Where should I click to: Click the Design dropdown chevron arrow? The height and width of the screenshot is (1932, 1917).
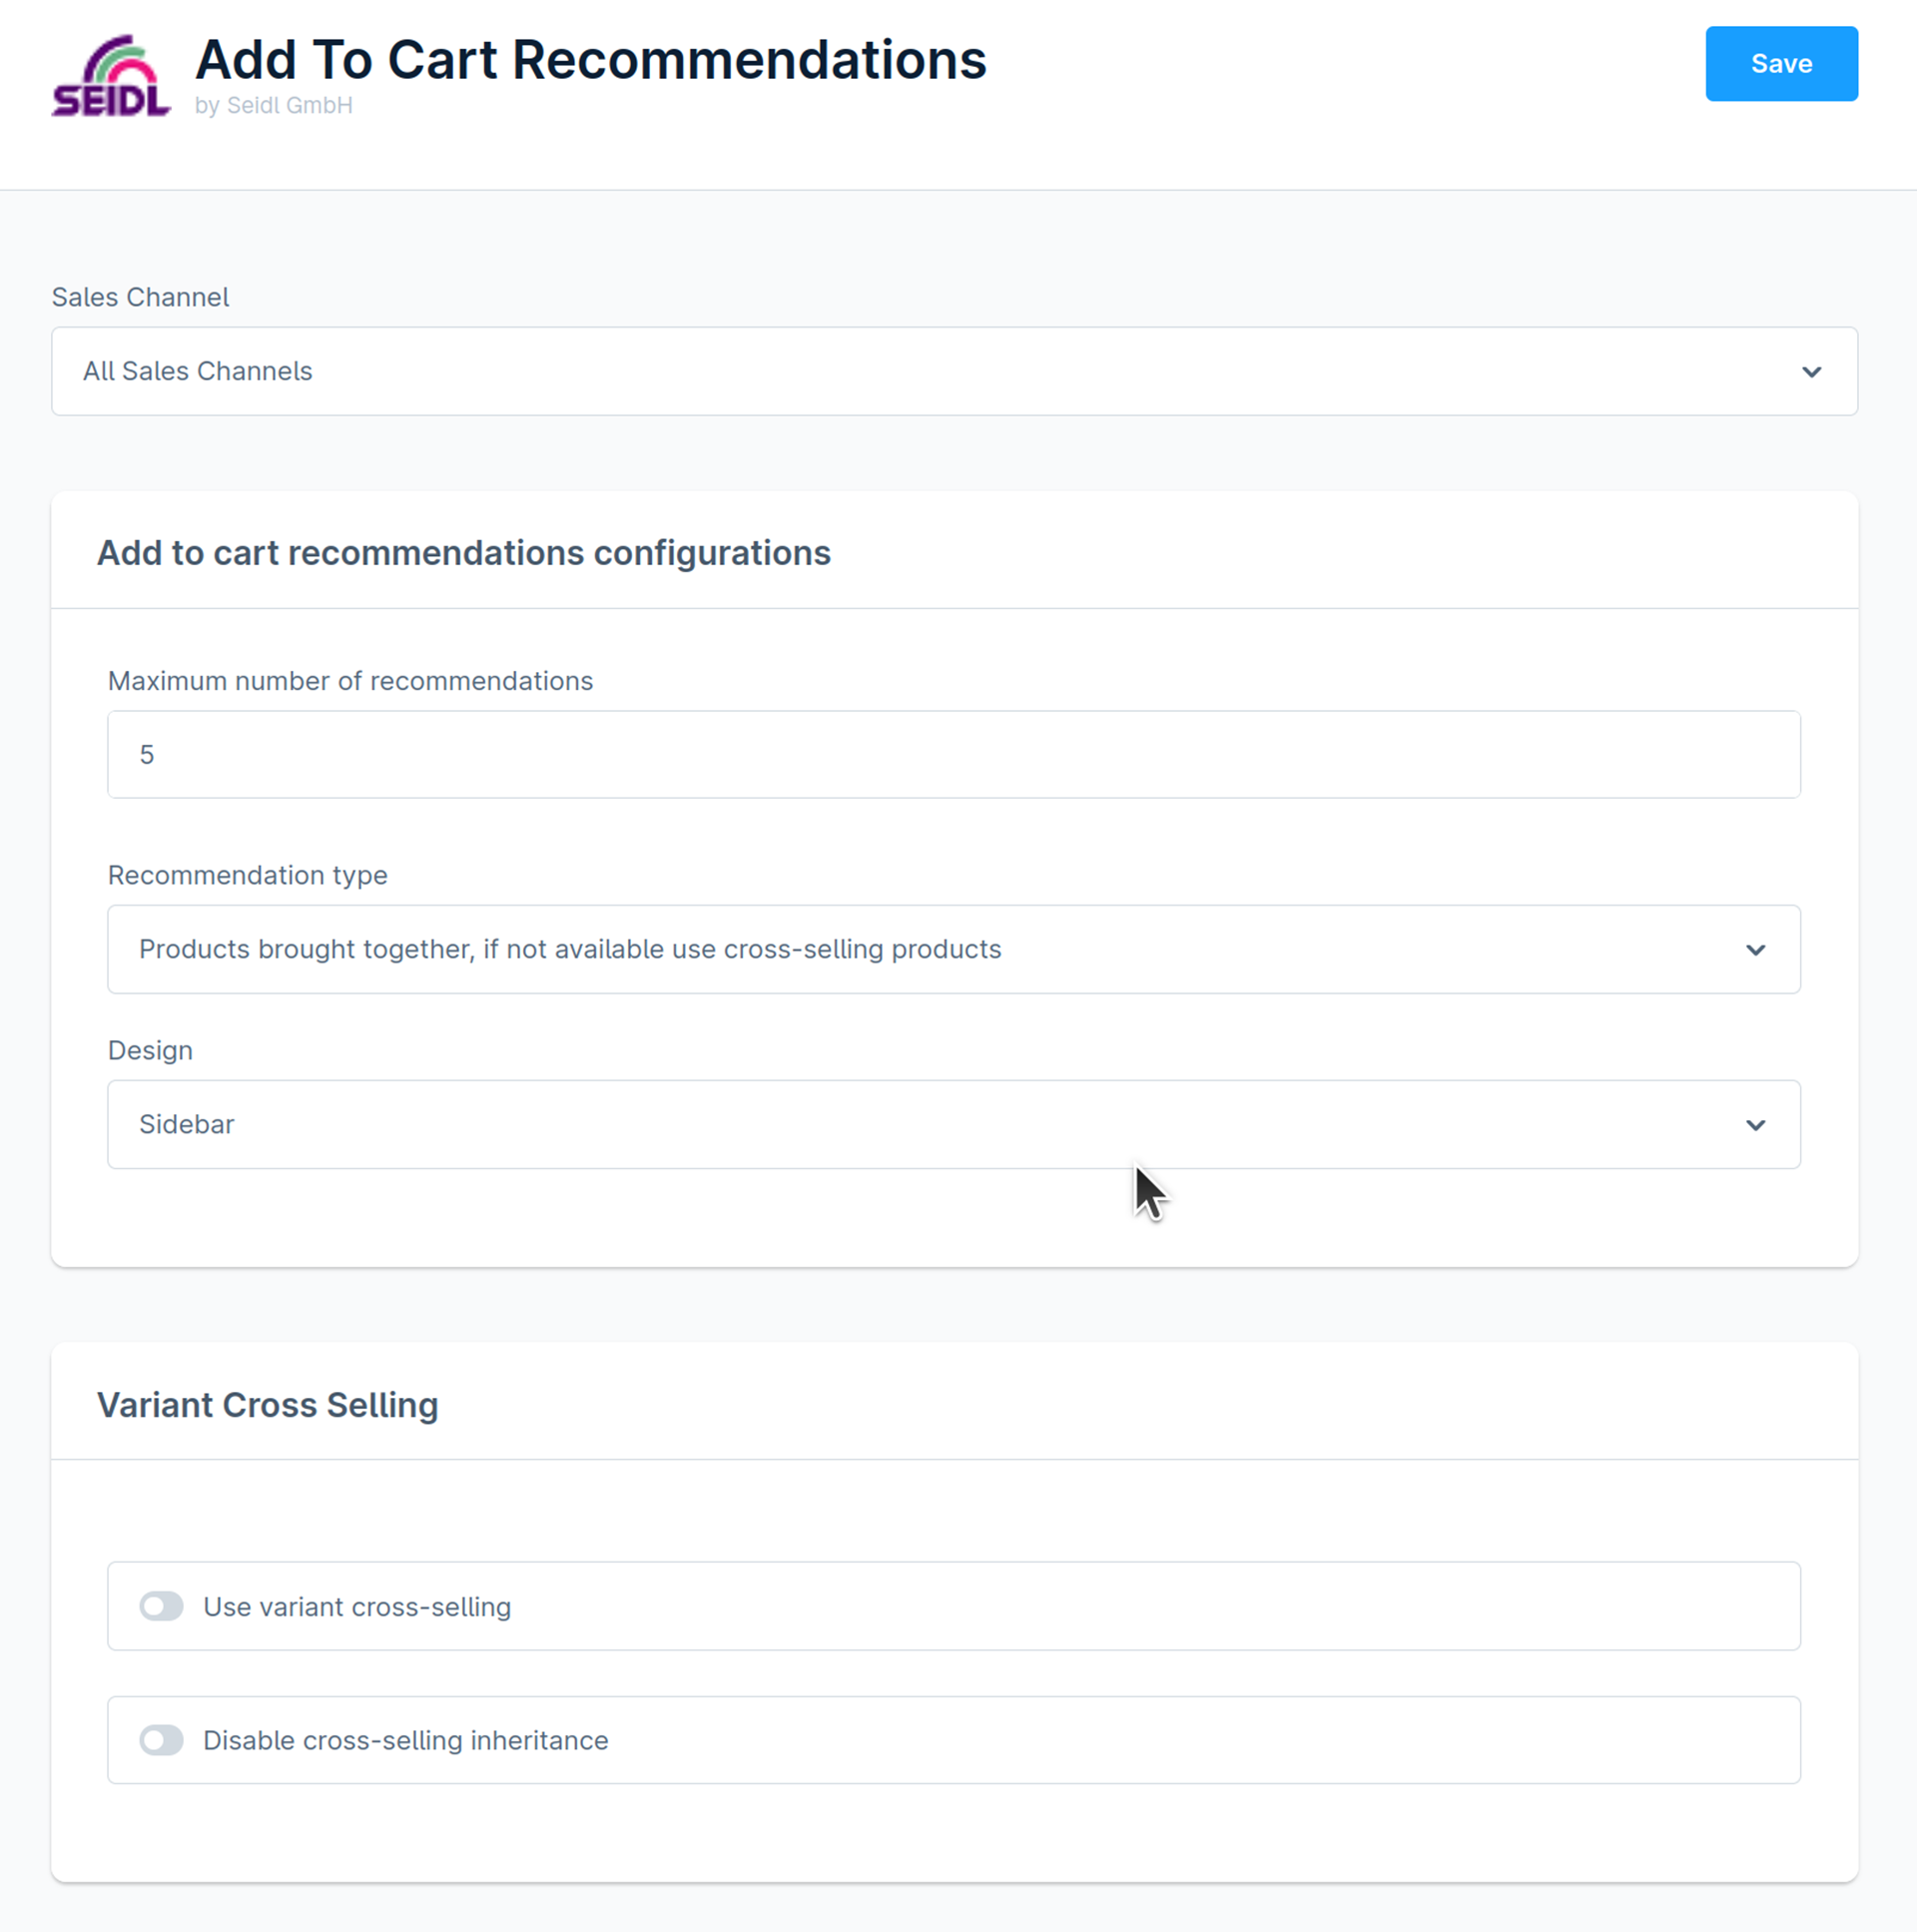pos(1755,1125)
